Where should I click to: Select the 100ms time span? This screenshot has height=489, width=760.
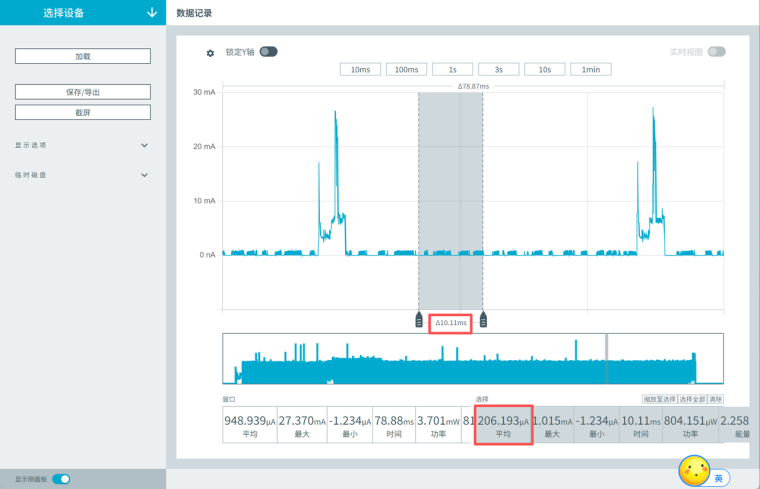tap(406, 69)
